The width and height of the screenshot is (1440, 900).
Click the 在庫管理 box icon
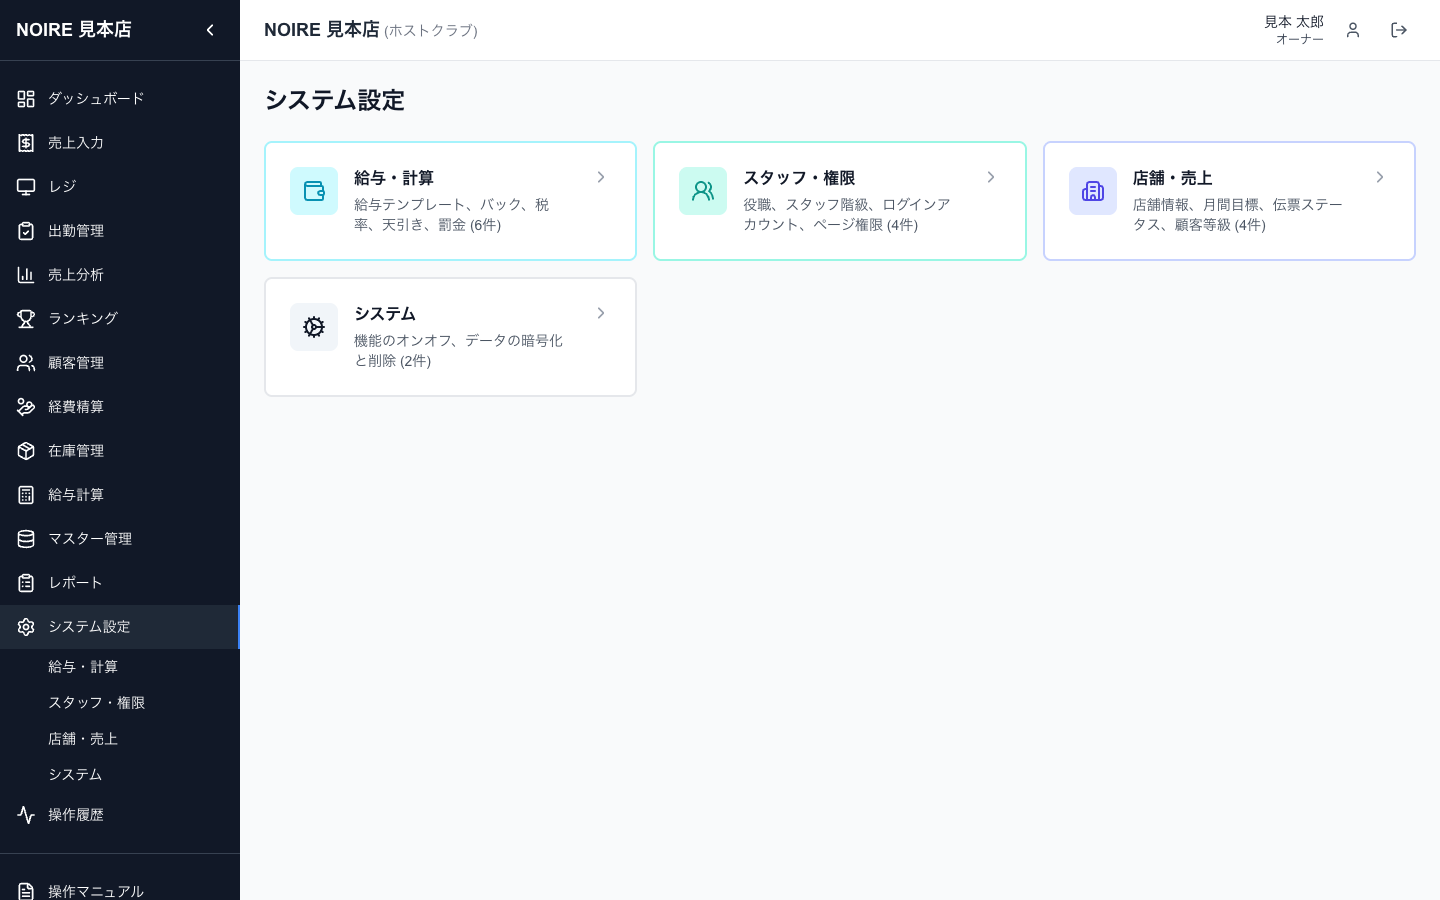(26, 451)
